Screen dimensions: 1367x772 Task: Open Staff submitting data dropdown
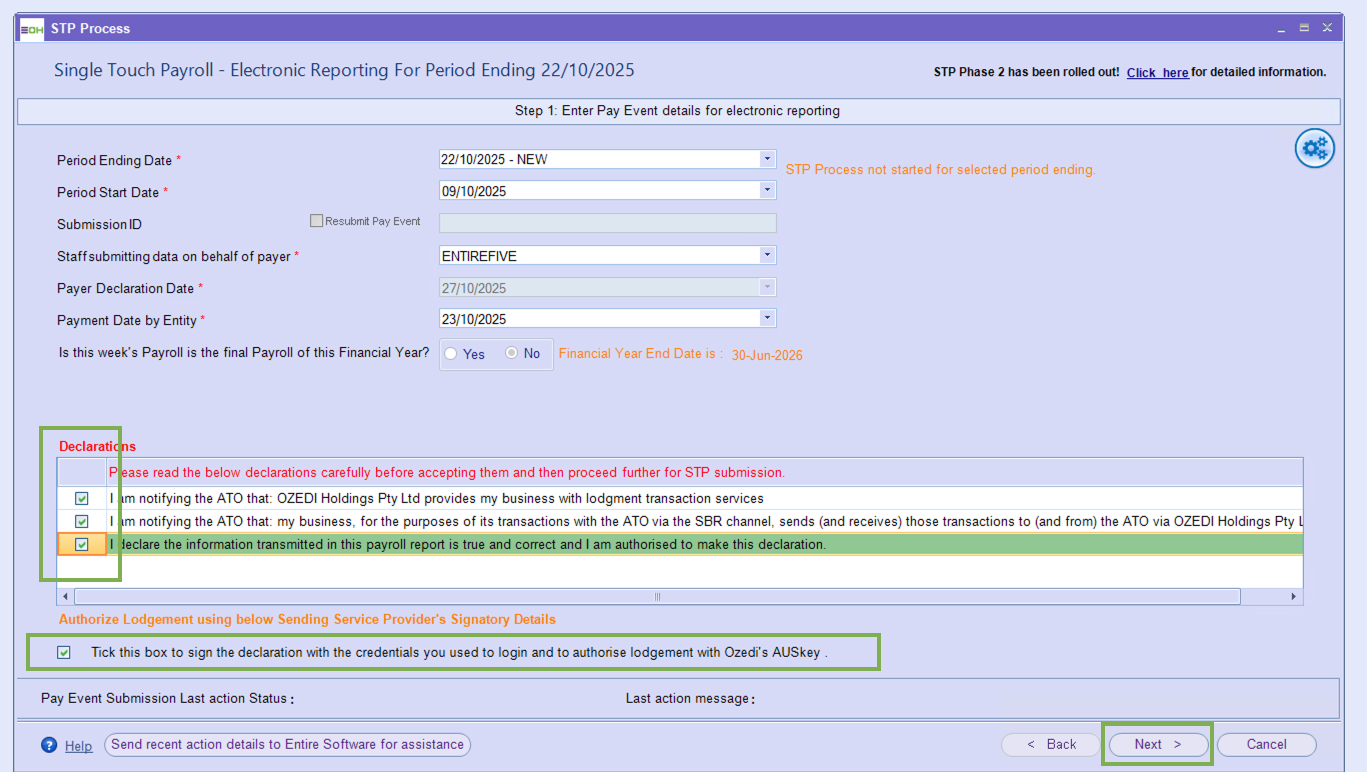click(x=767, y=255)
